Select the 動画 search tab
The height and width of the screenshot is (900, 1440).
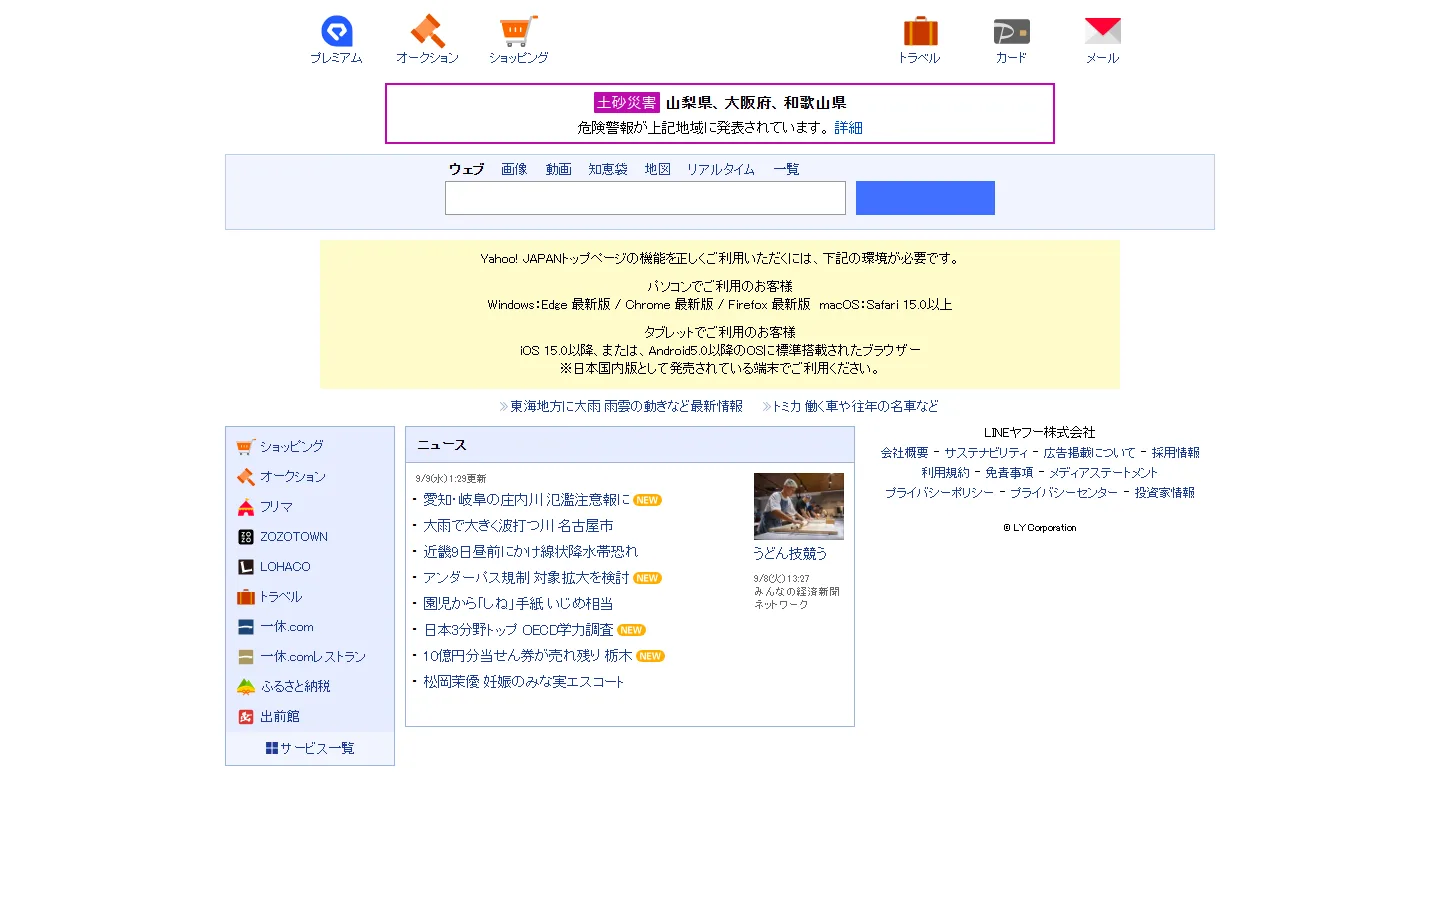pos(558,169)
